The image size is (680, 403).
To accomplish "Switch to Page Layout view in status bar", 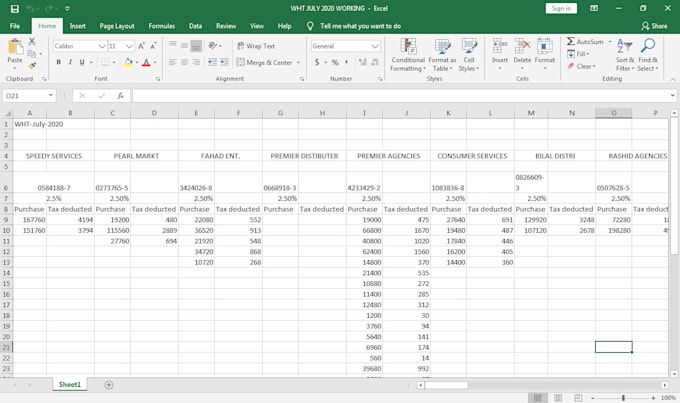I will pyautogui.click(x=558, y=398).
